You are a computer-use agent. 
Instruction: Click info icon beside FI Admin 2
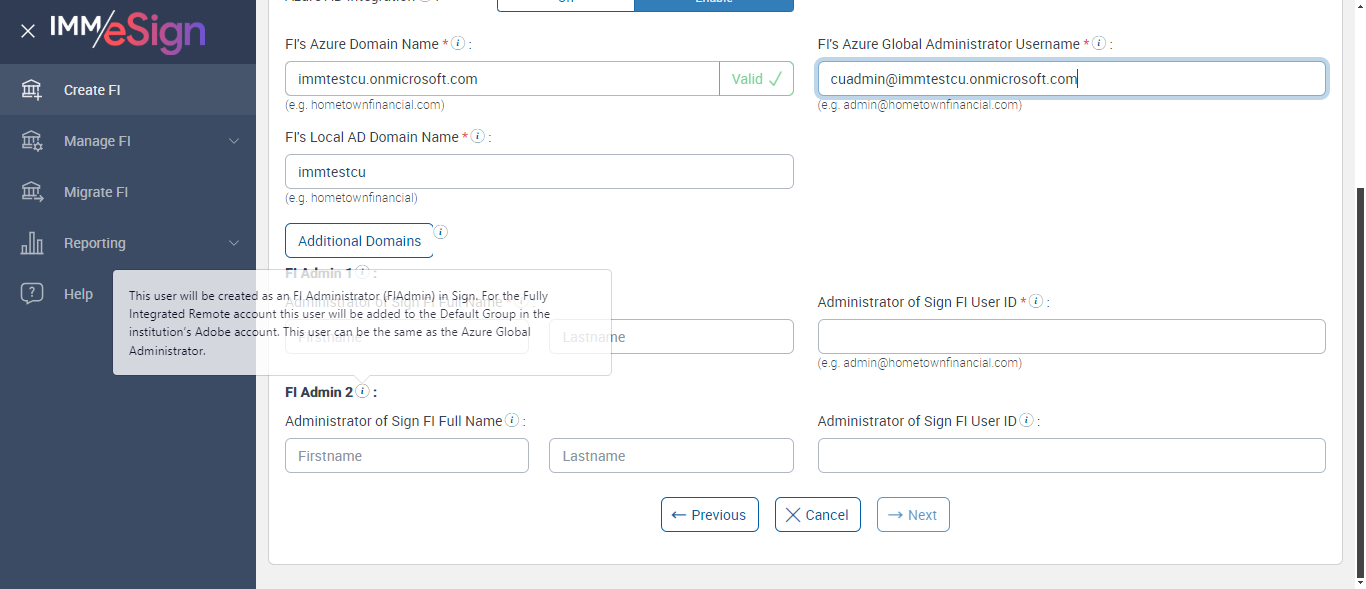pyautogui.click(x=362, y=391)
